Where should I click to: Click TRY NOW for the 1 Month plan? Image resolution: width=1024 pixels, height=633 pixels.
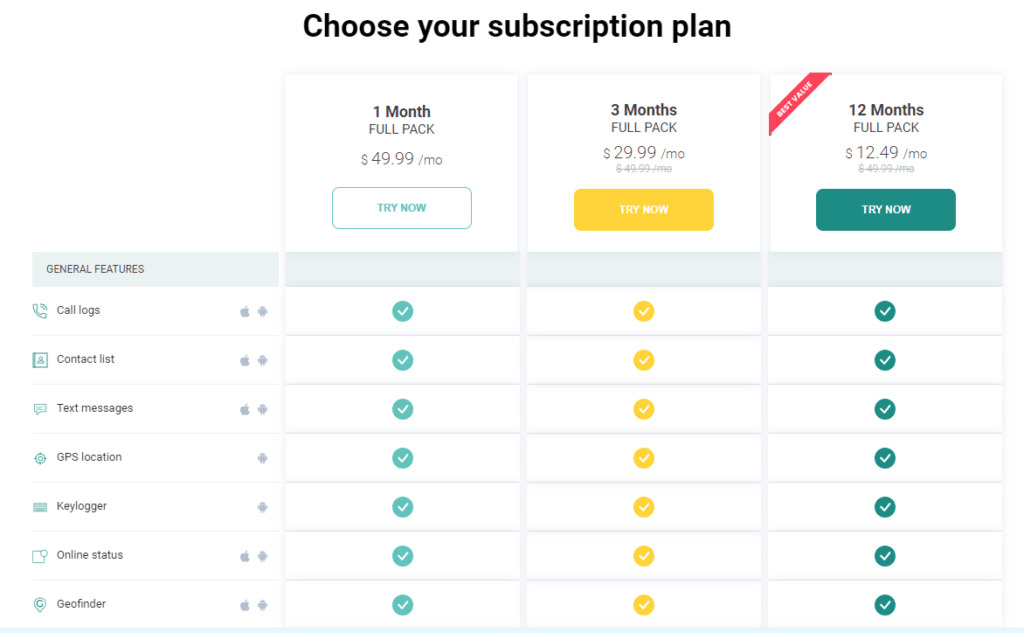[402, 208]
